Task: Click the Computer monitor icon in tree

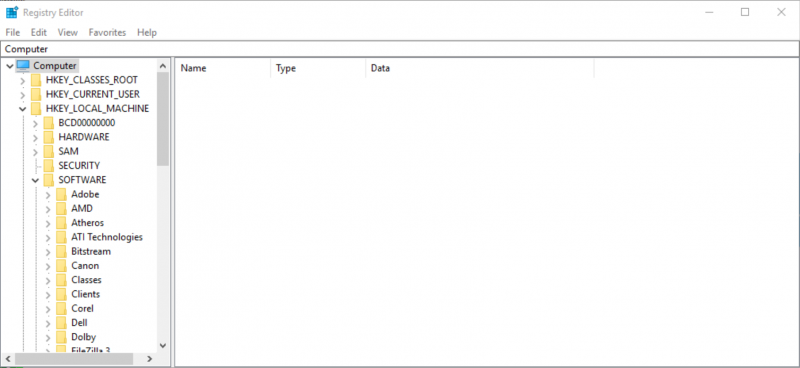Action: click(23, 65)
